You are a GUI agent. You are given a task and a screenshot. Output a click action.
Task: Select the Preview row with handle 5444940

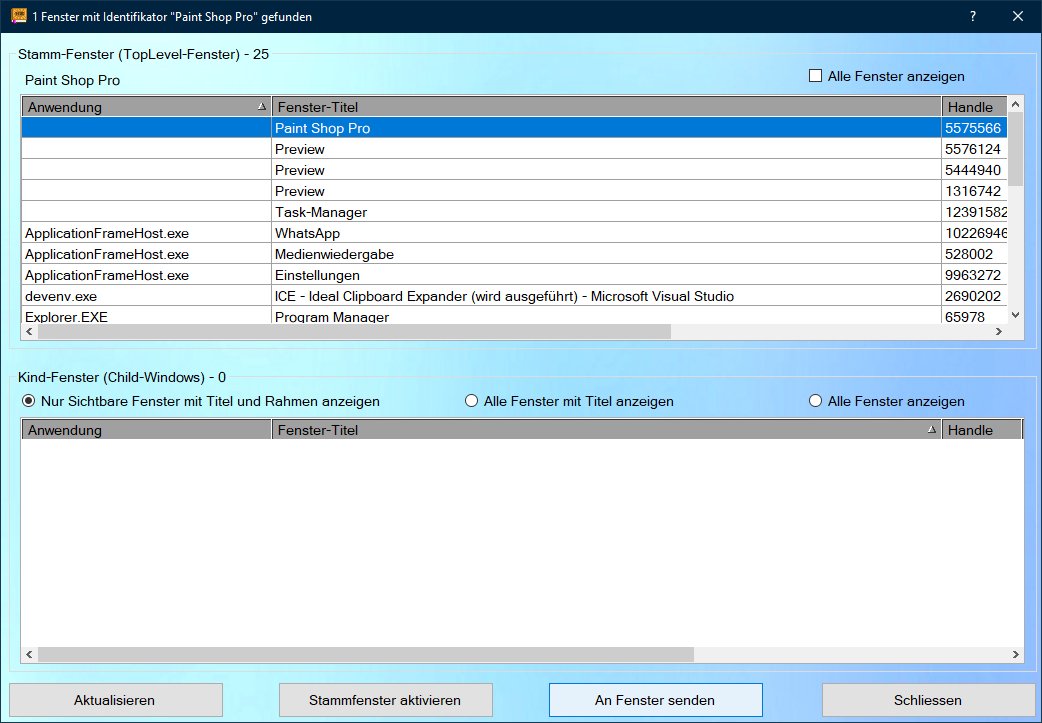(514, 170)
